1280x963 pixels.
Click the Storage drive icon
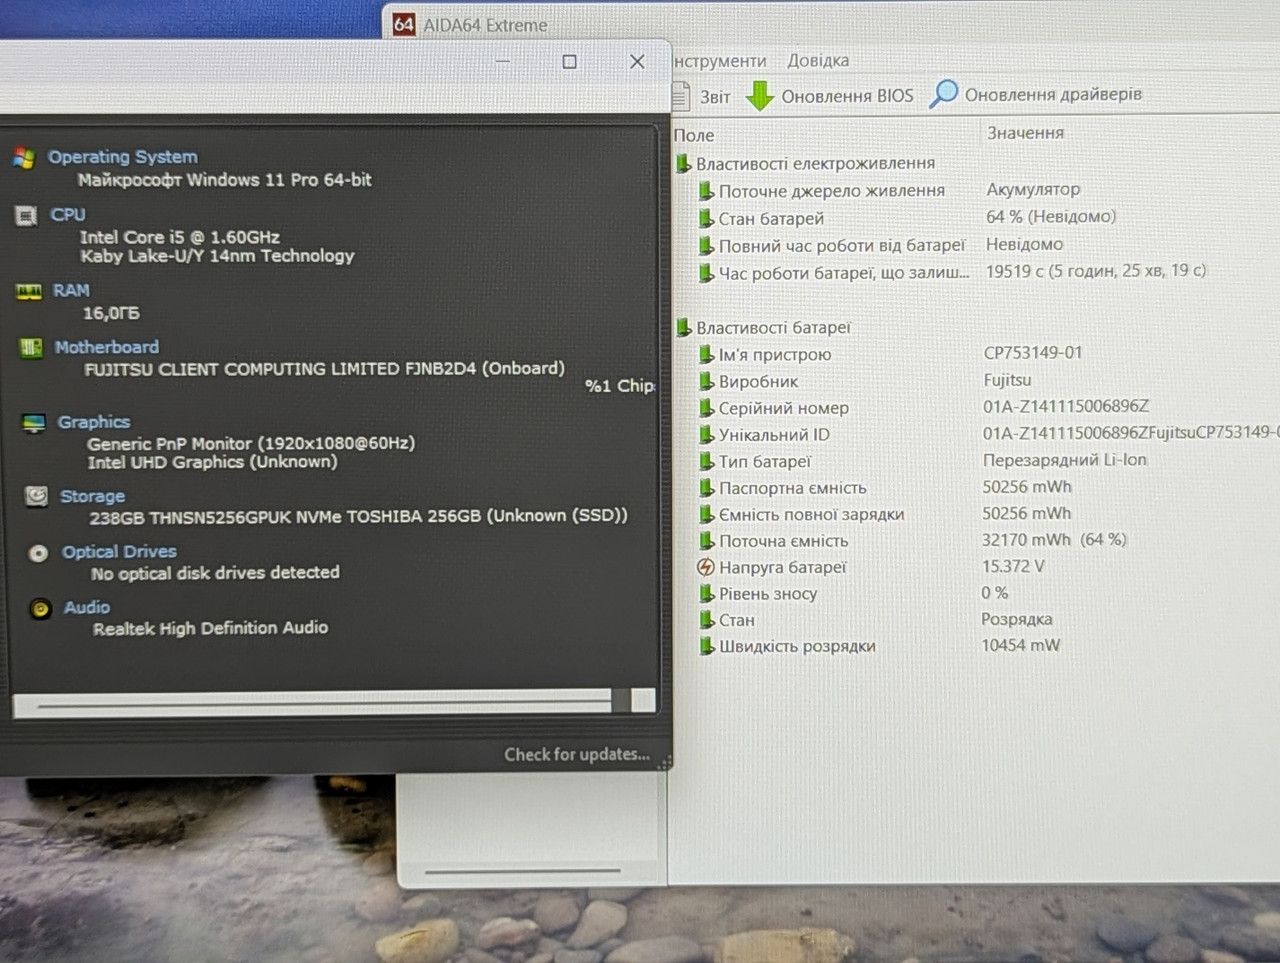tap(36, 496)
